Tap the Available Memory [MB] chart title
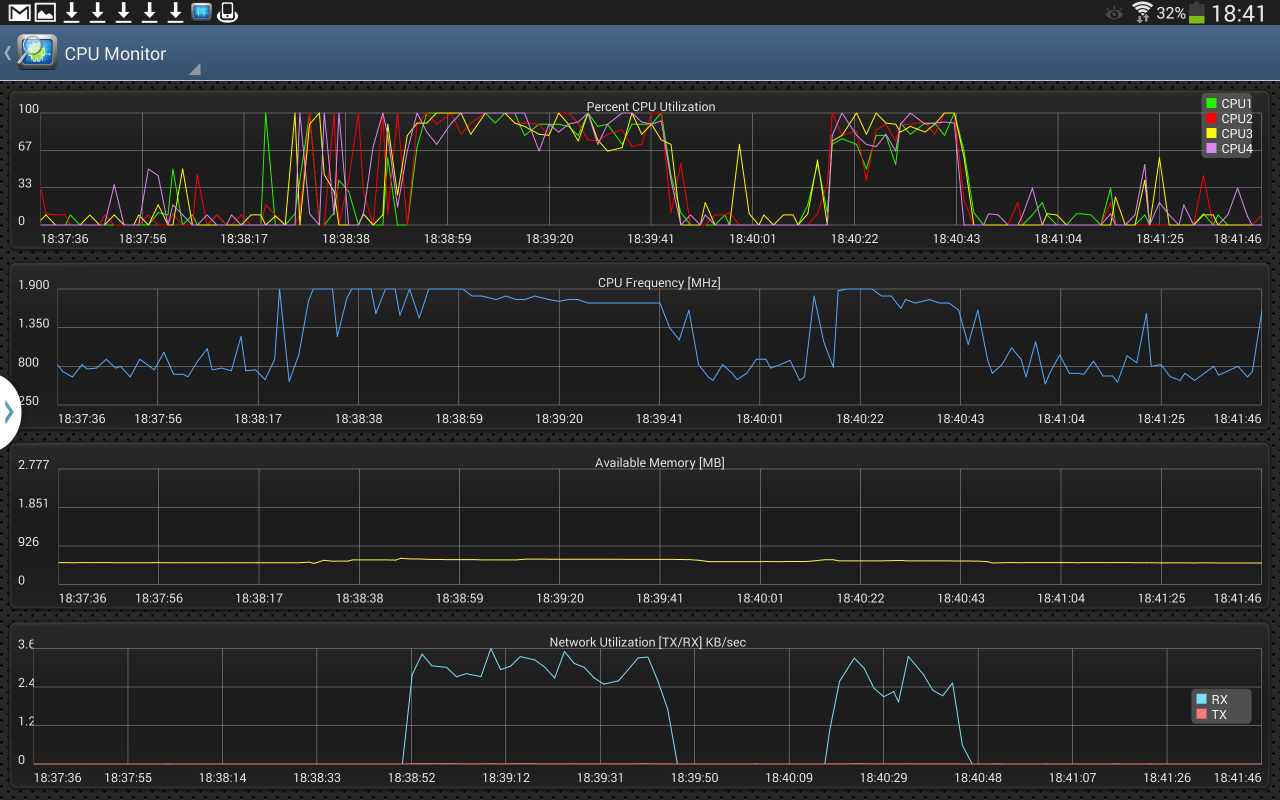 coord(659,463)
